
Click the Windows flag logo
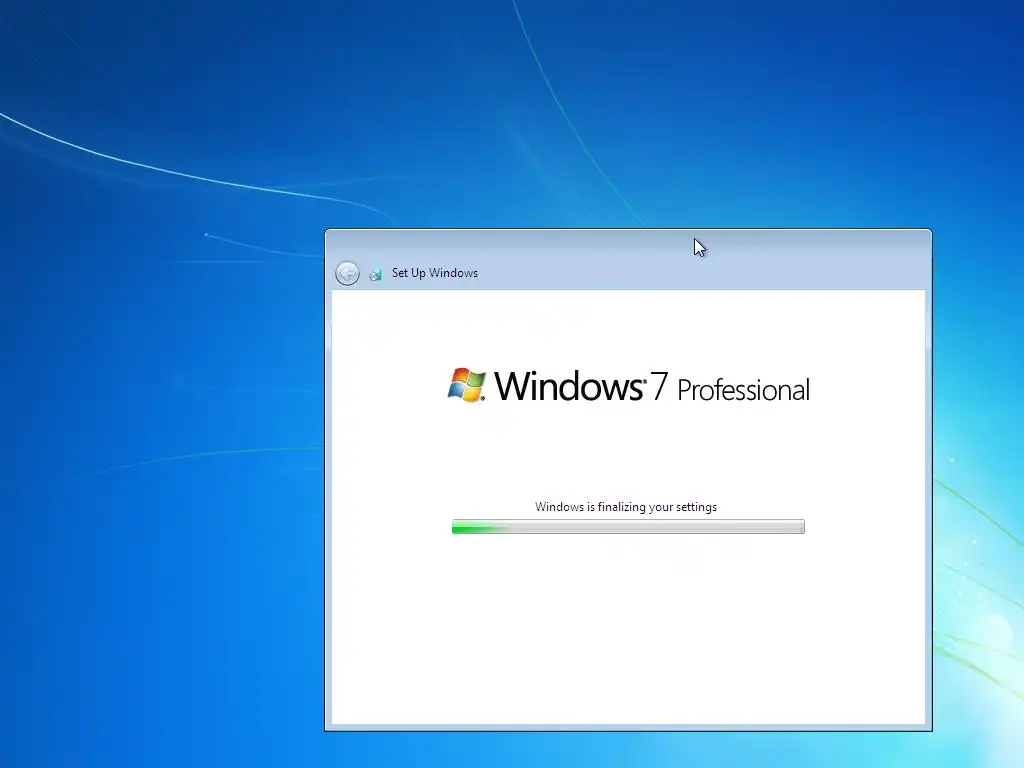(x=467, y=385)
